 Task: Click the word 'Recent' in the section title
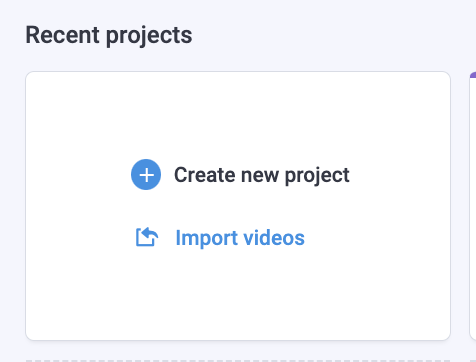point(62,35)
